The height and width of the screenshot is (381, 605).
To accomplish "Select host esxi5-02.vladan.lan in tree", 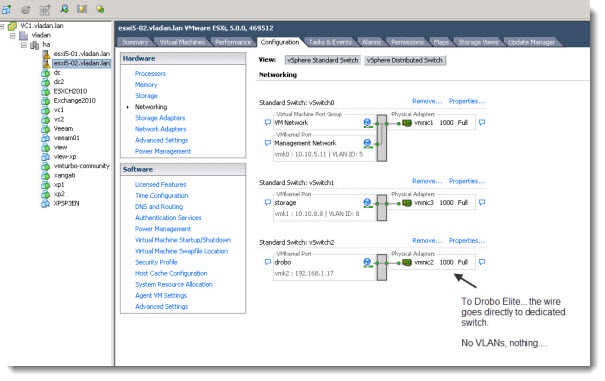I will tap(81, 63).
